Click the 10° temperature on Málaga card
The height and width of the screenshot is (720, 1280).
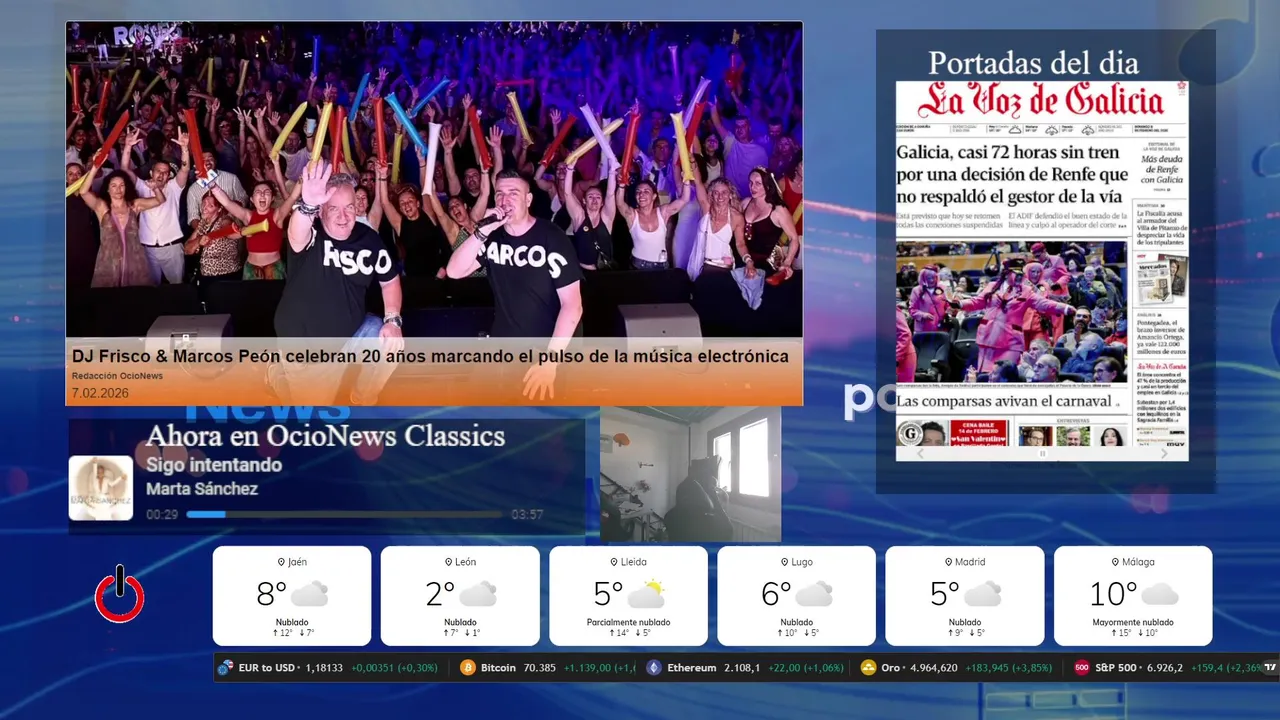click(x=1113, y=594)
